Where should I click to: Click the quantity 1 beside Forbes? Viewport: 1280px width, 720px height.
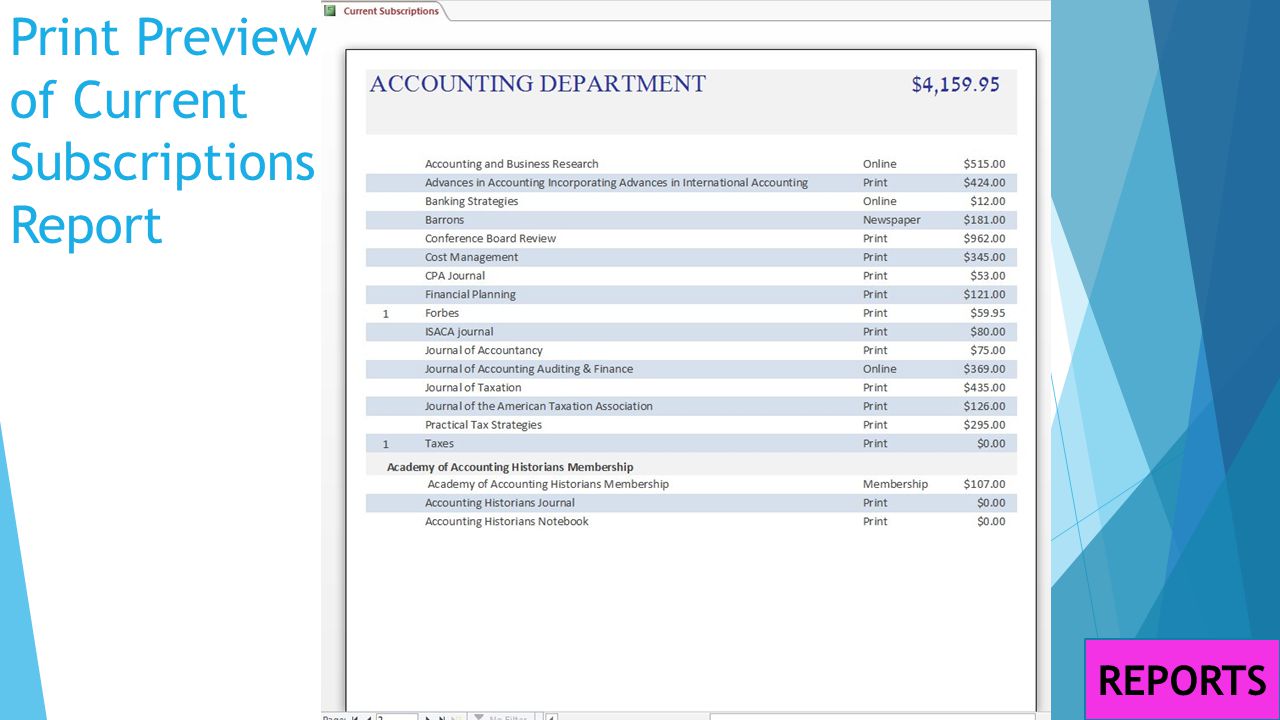(386, 314)
